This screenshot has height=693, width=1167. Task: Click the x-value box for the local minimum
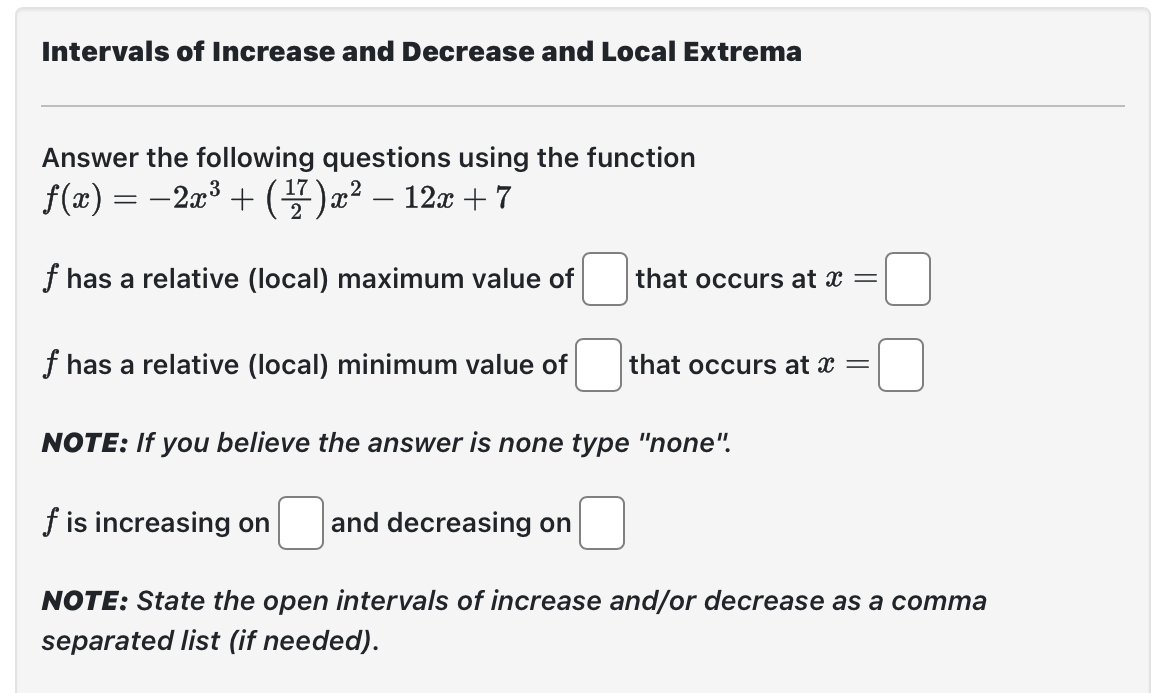coord(899,365)
